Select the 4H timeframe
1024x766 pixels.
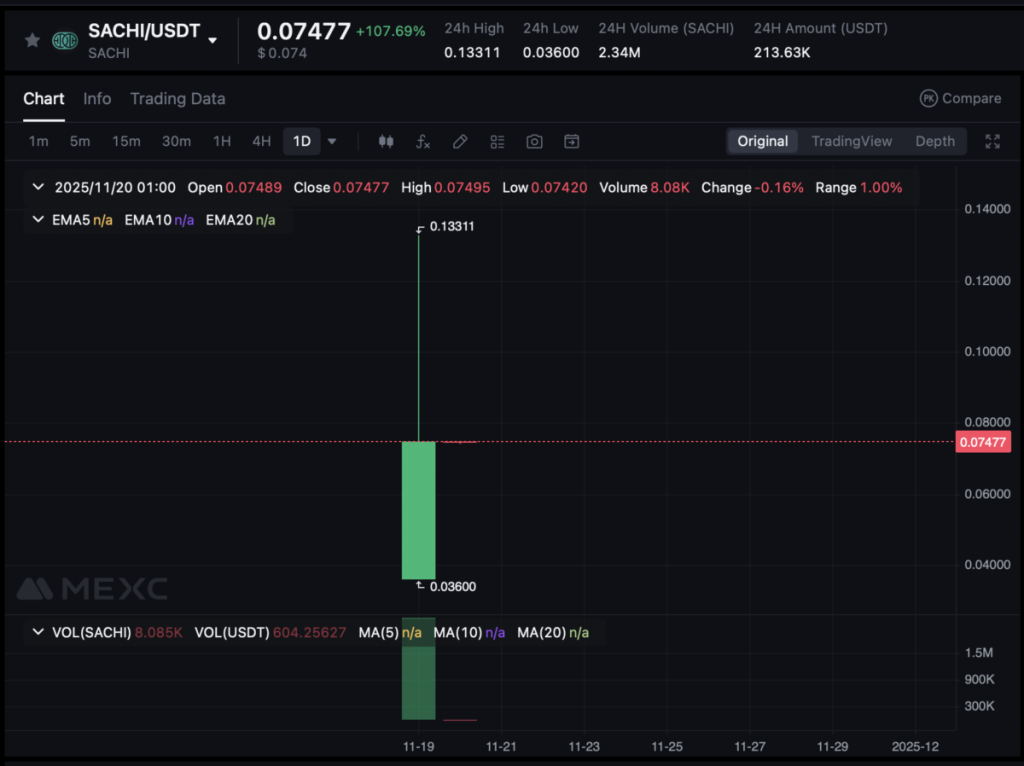(261, 142)
